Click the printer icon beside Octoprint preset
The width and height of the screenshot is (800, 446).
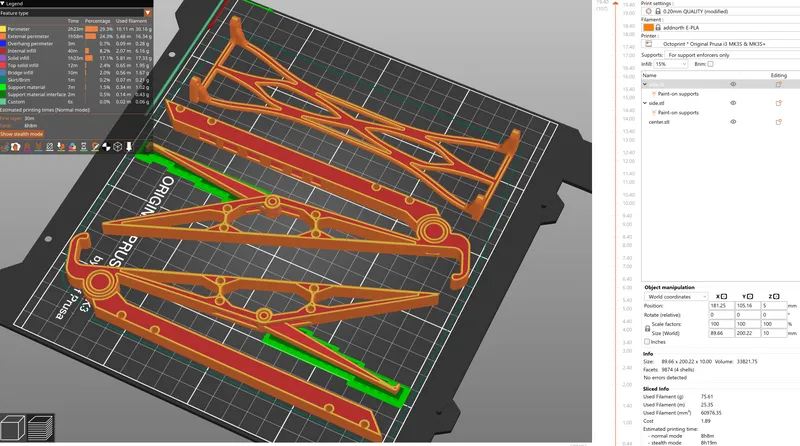coord(648,44)
